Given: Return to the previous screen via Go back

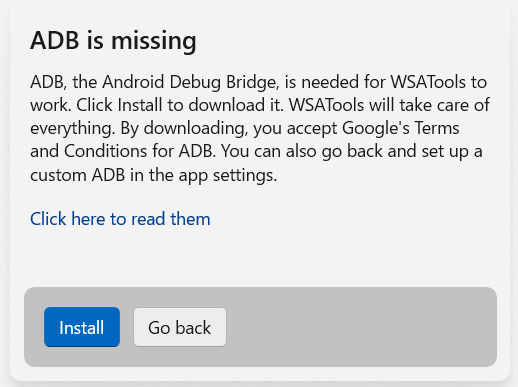Looking at the screenshot, I should click(180, 327).
